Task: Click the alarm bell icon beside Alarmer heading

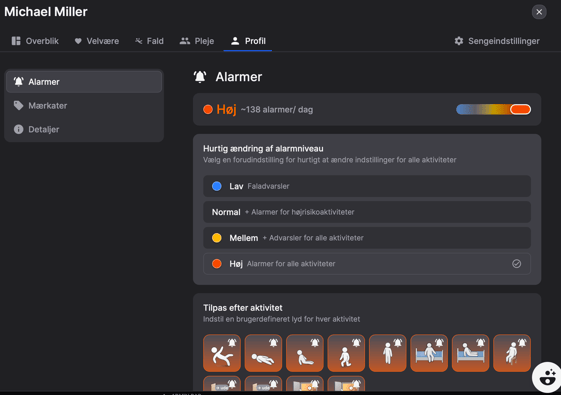Action: (200, 77)
